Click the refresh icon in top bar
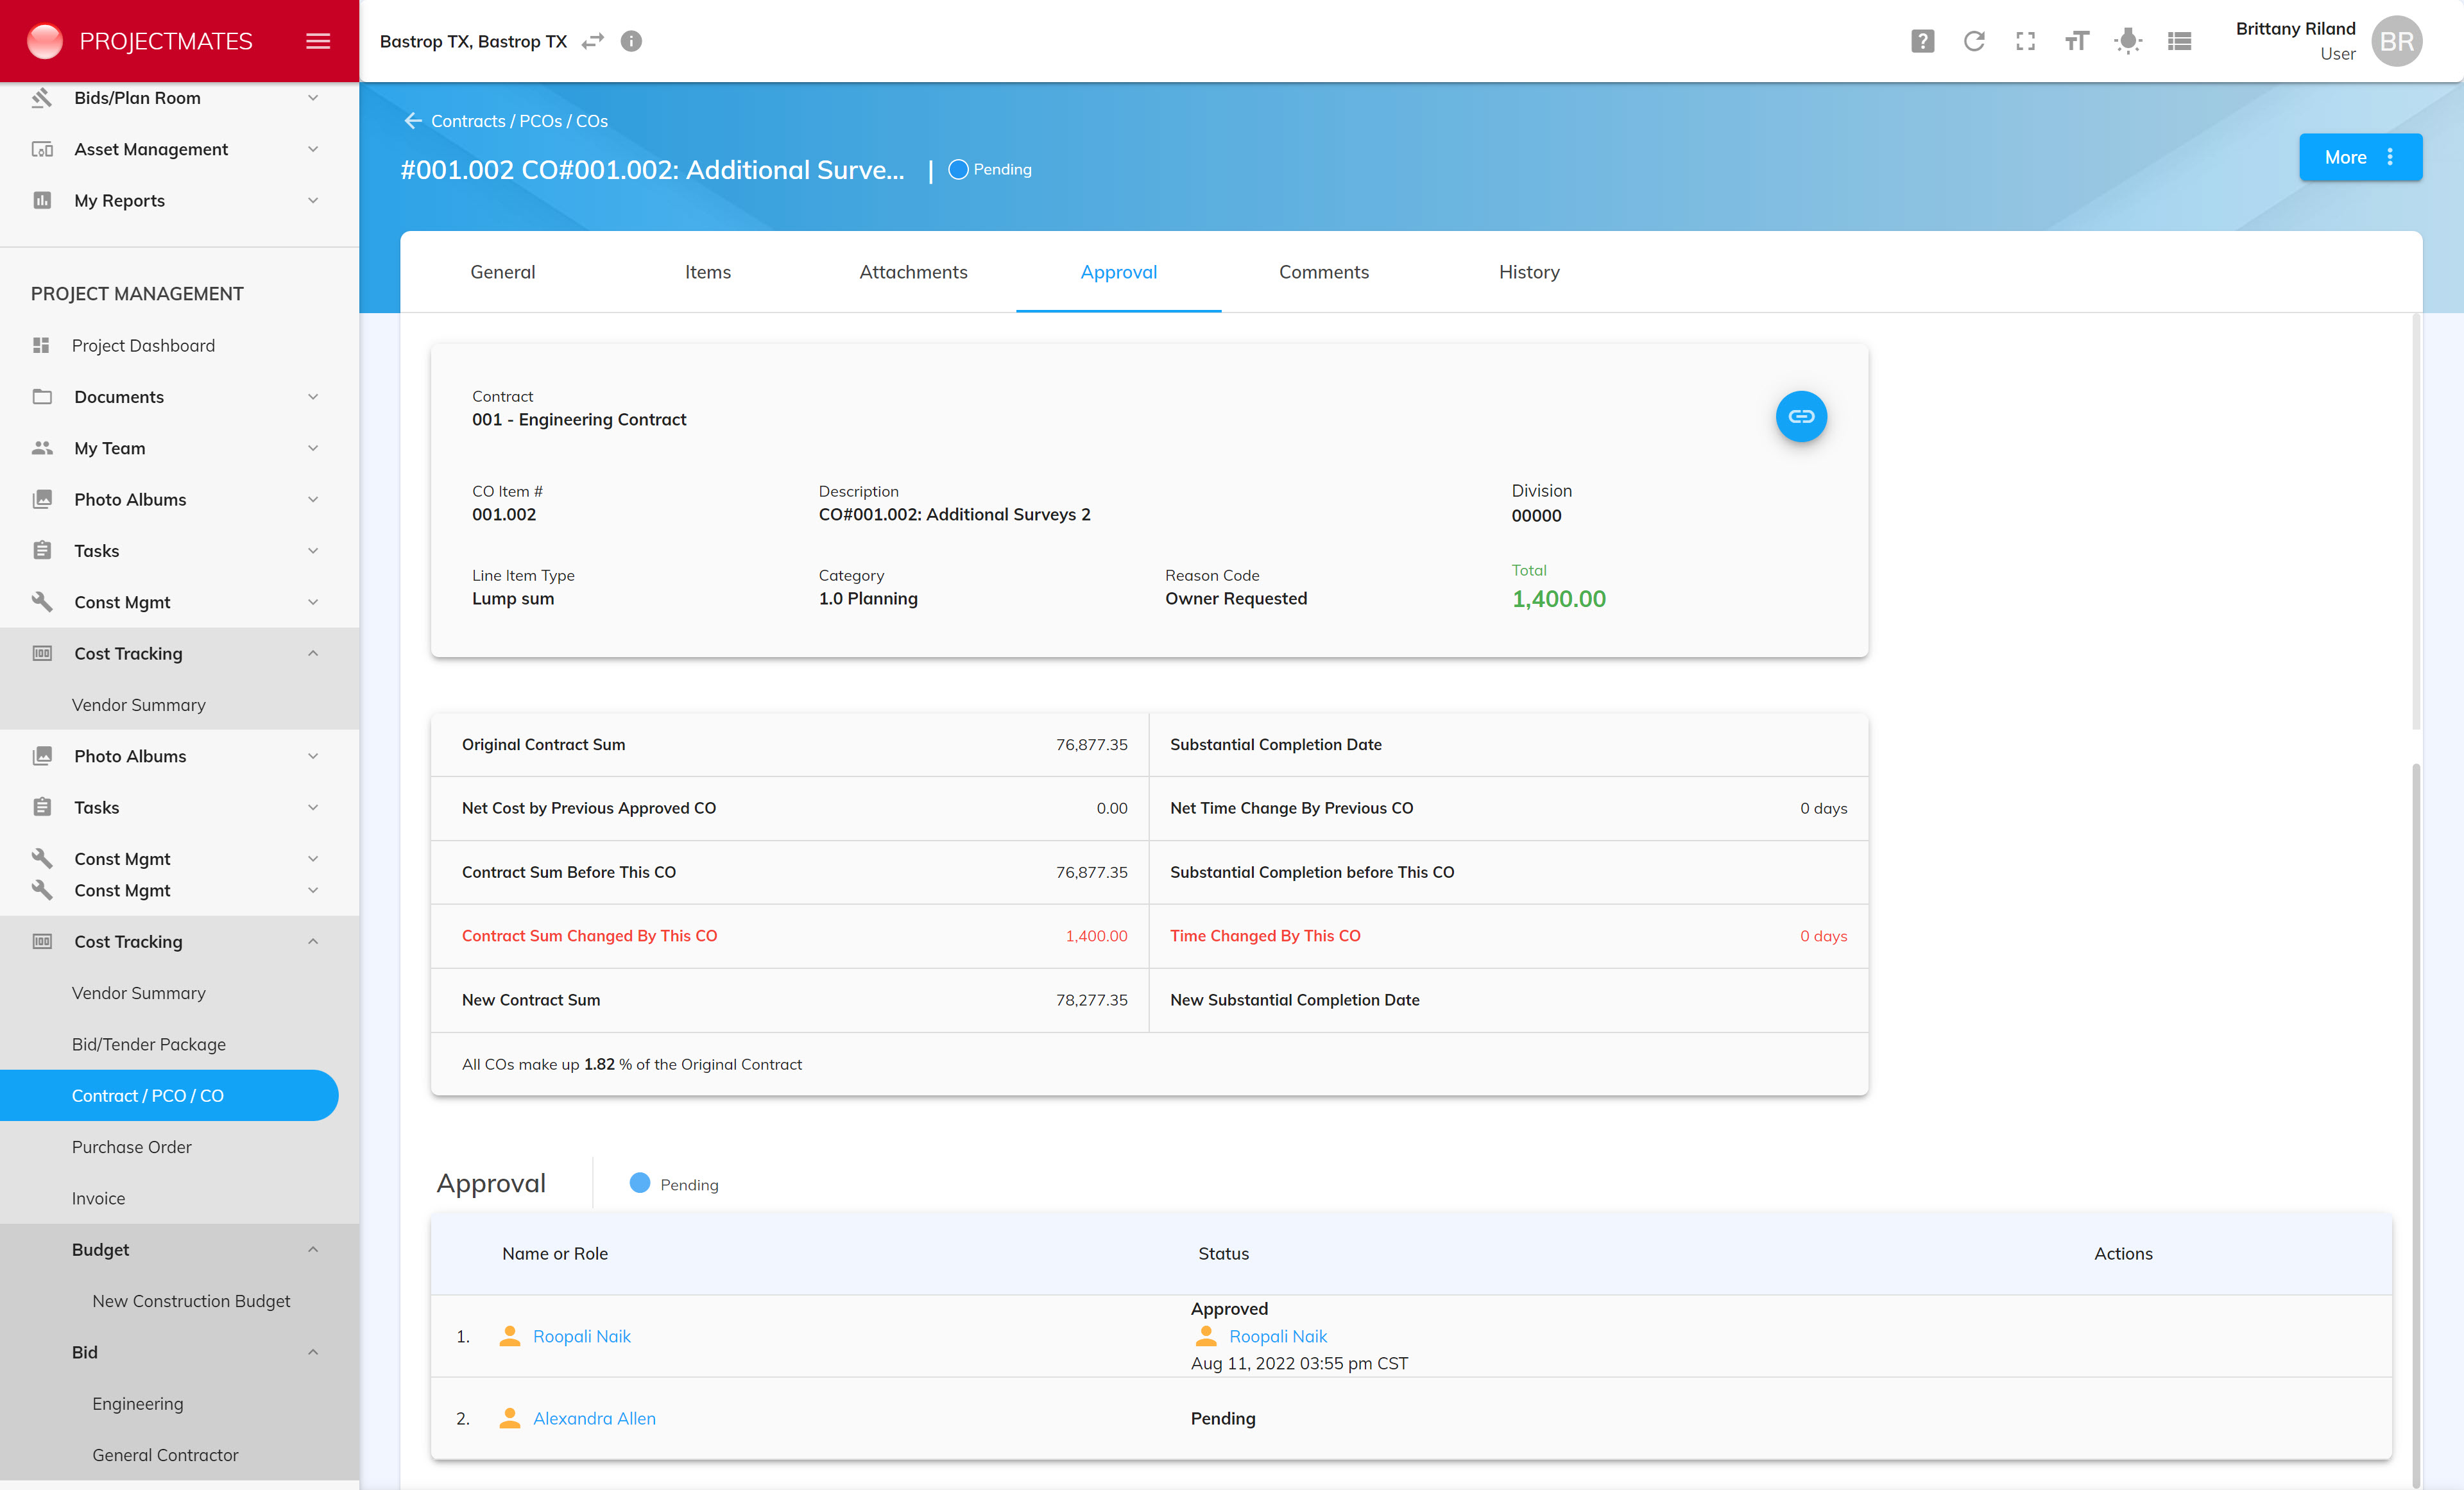 pos(1974,41)
